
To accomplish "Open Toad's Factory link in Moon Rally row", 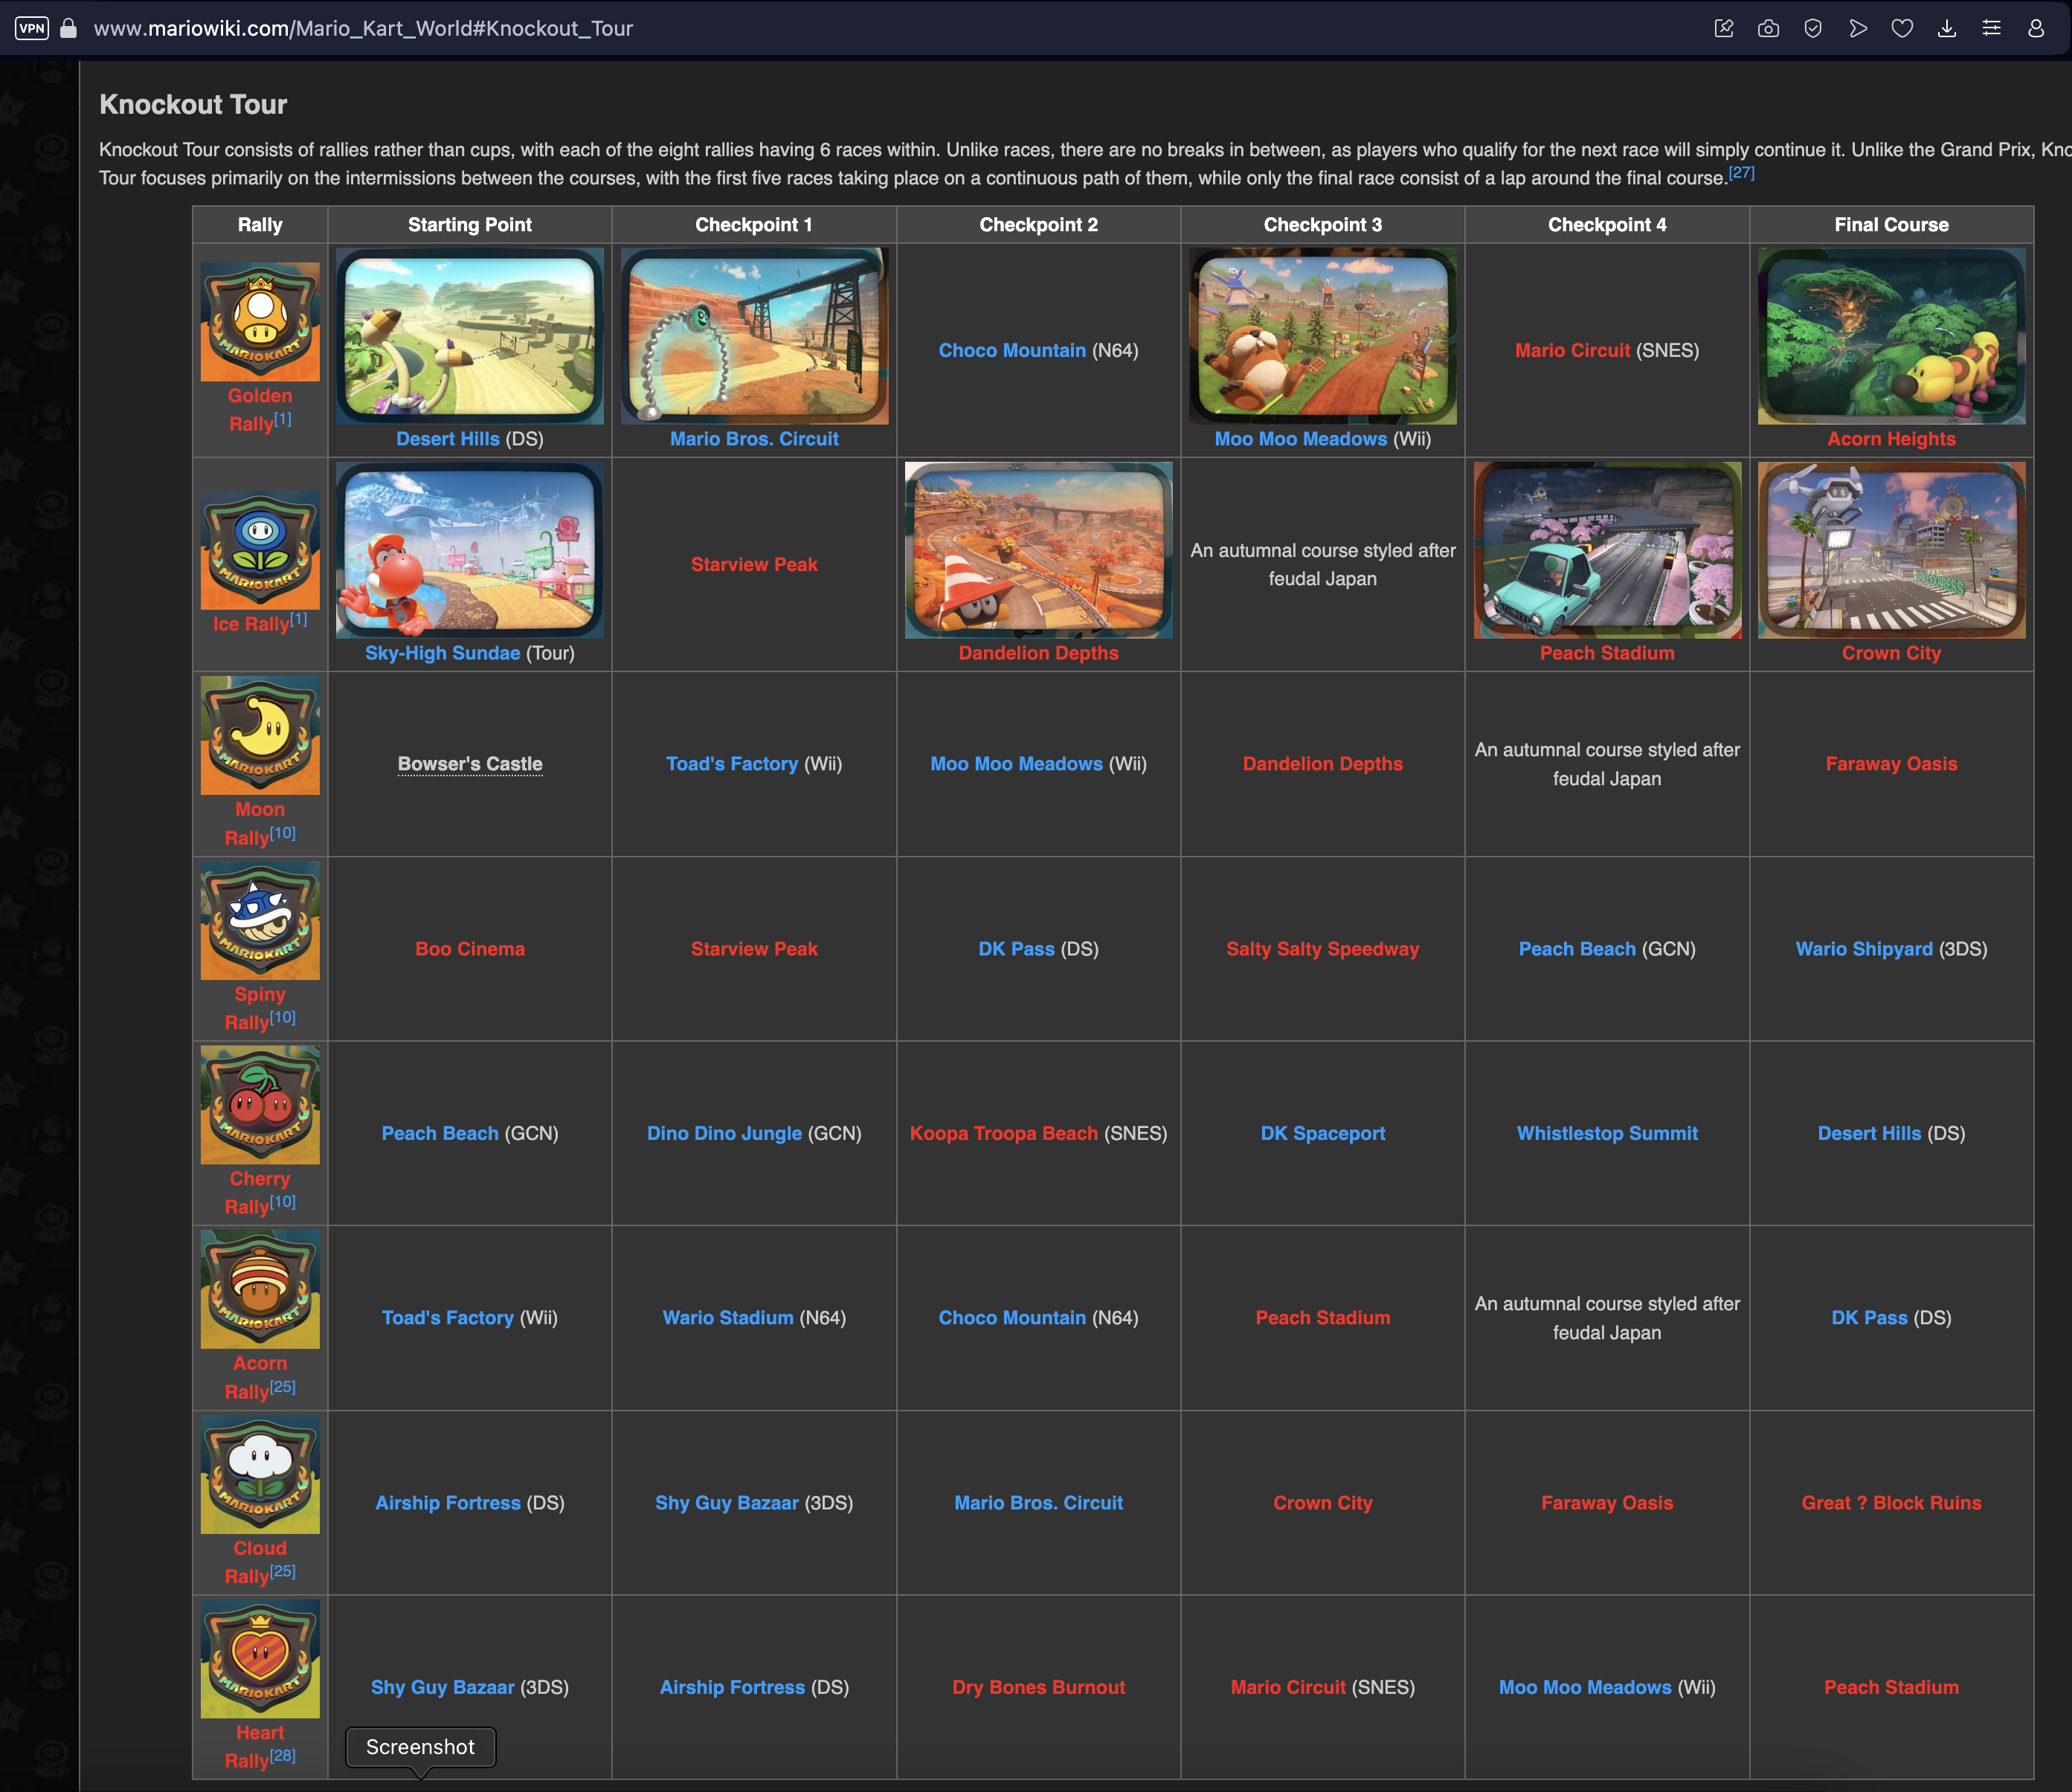I will point(732,764).
